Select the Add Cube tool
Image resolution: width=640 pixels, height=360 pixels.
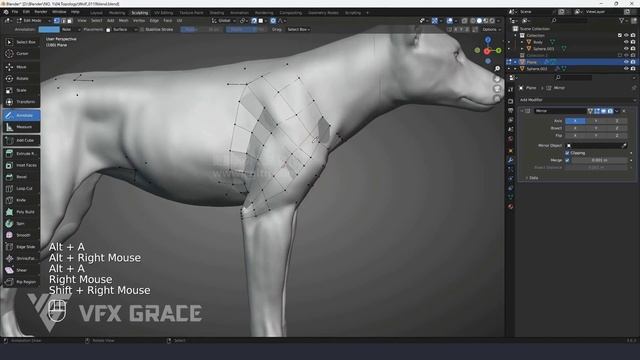coord(21,140)
